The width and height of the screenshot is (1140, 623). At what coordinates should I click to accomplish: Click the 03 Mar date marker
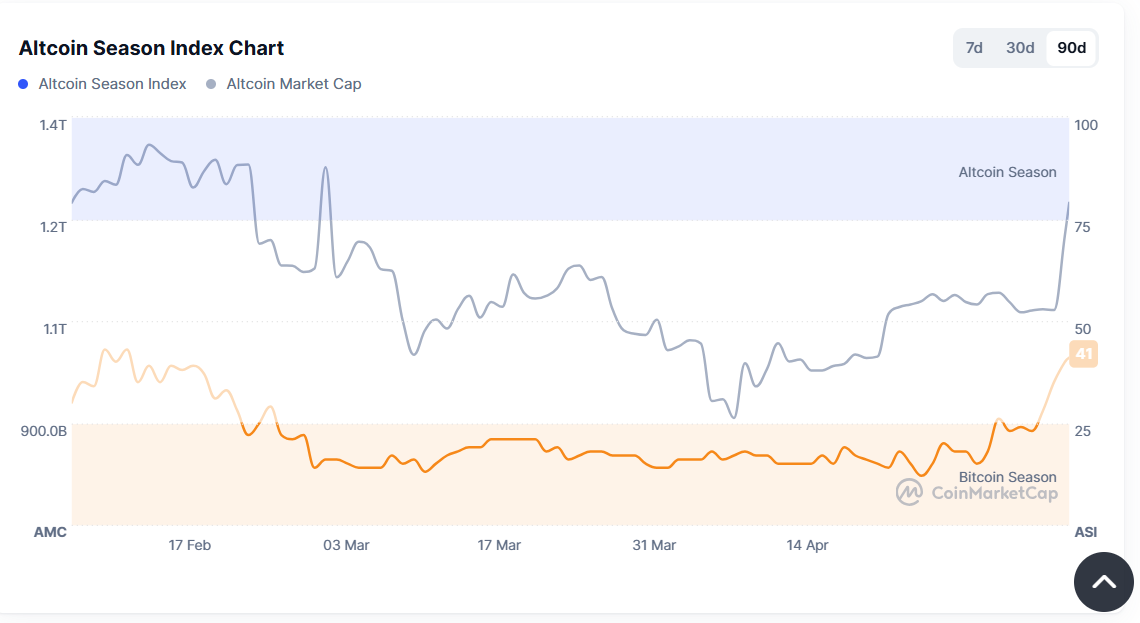[346, 545]
